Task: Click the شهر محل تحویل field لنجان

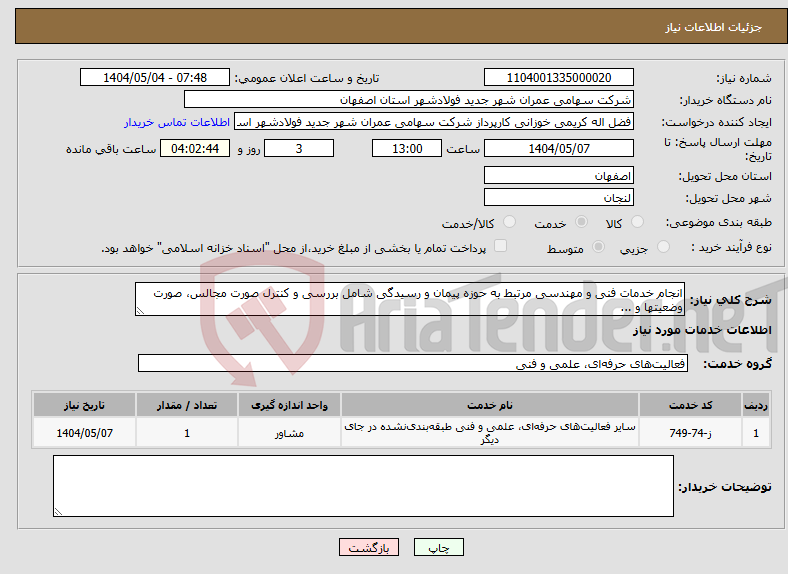Action: click(558, 197)
